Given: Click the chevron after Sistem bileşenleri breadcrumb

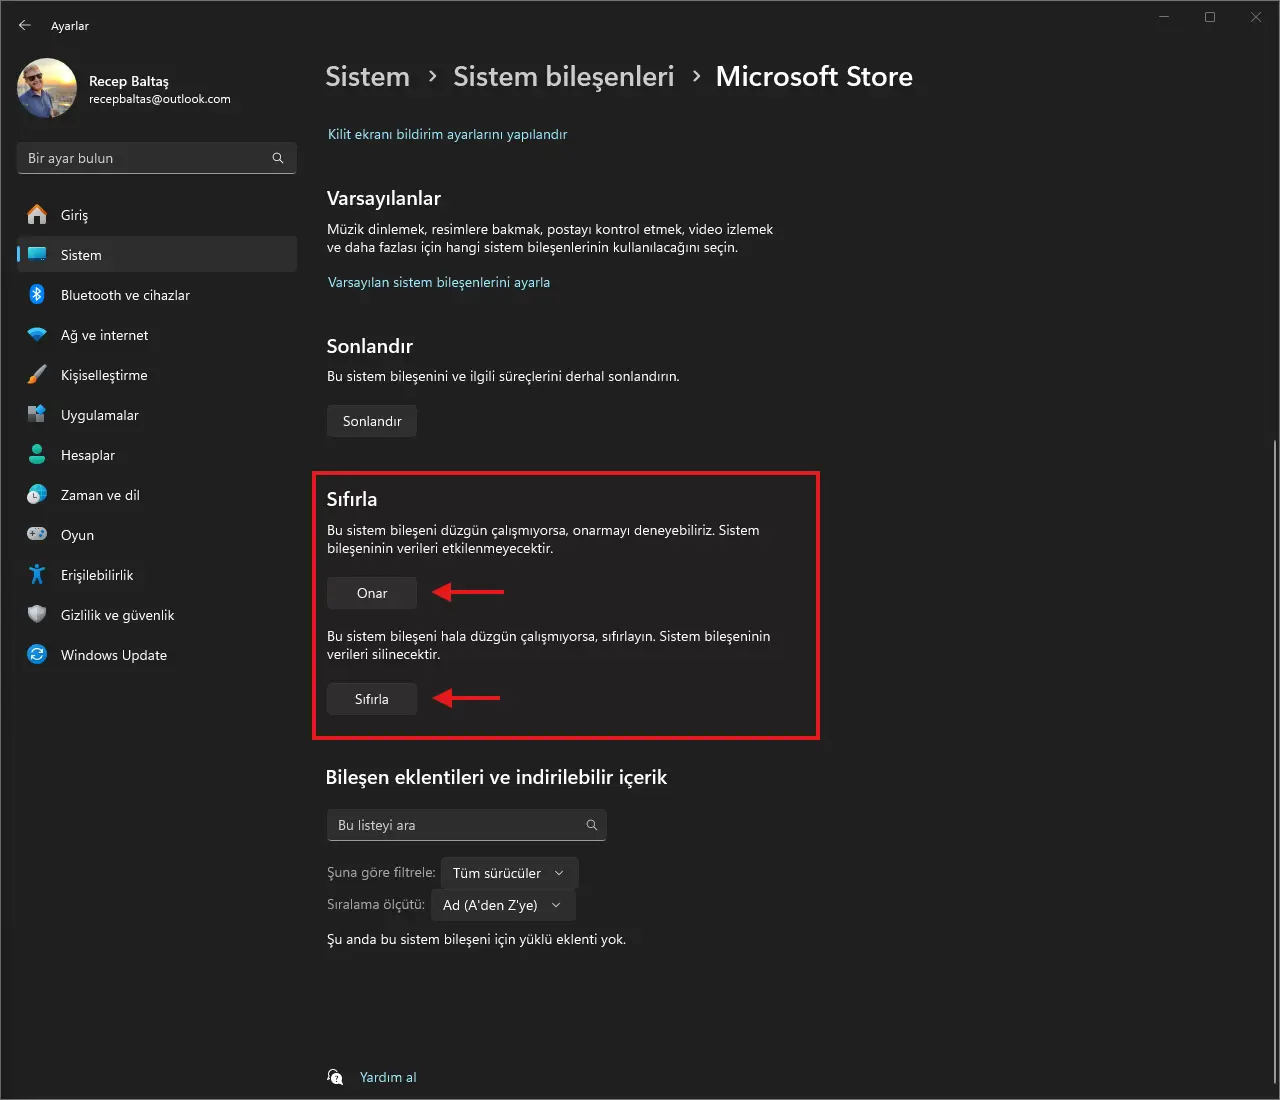Looking at the screenshot, I should point(696,76).
